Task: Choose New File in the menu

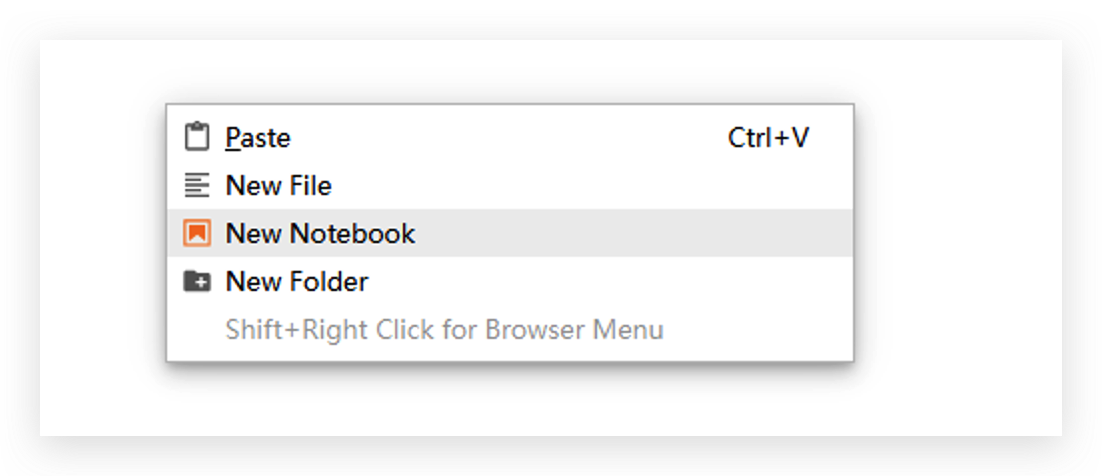Action: 510,186
